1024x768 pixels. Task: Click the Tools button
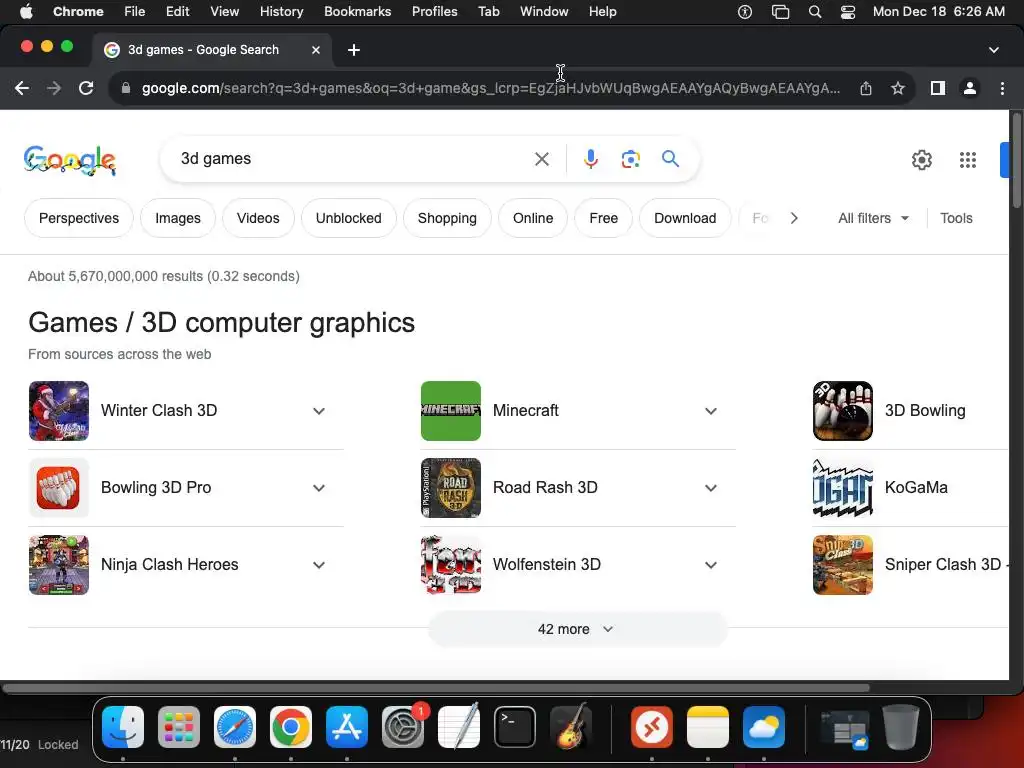956,218
